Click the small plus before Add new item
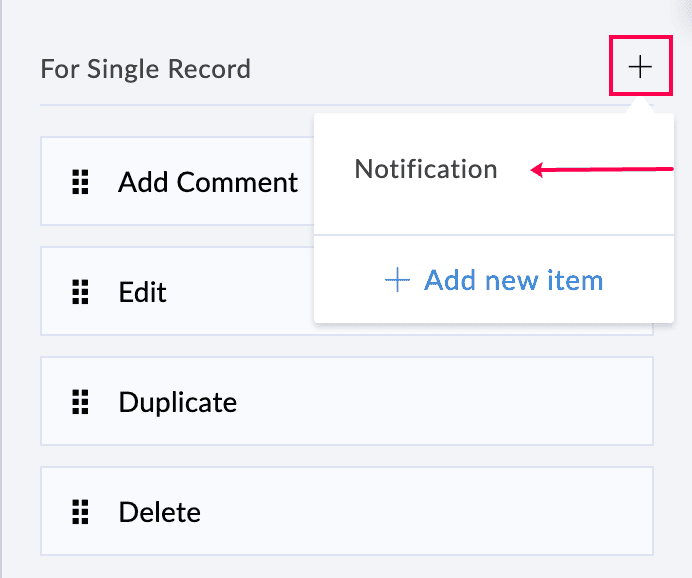692x578 pixels. 397,279
